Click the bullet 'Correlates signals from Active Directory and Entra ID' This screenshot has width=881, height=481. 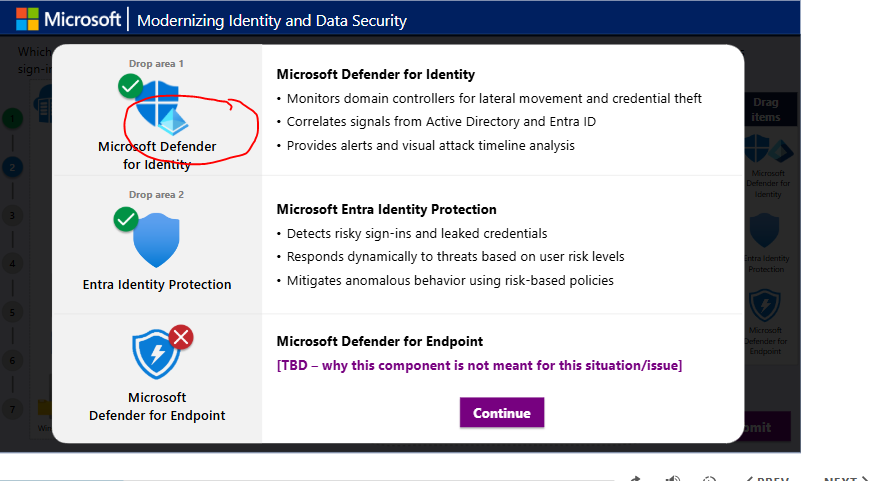pos(441,121)
